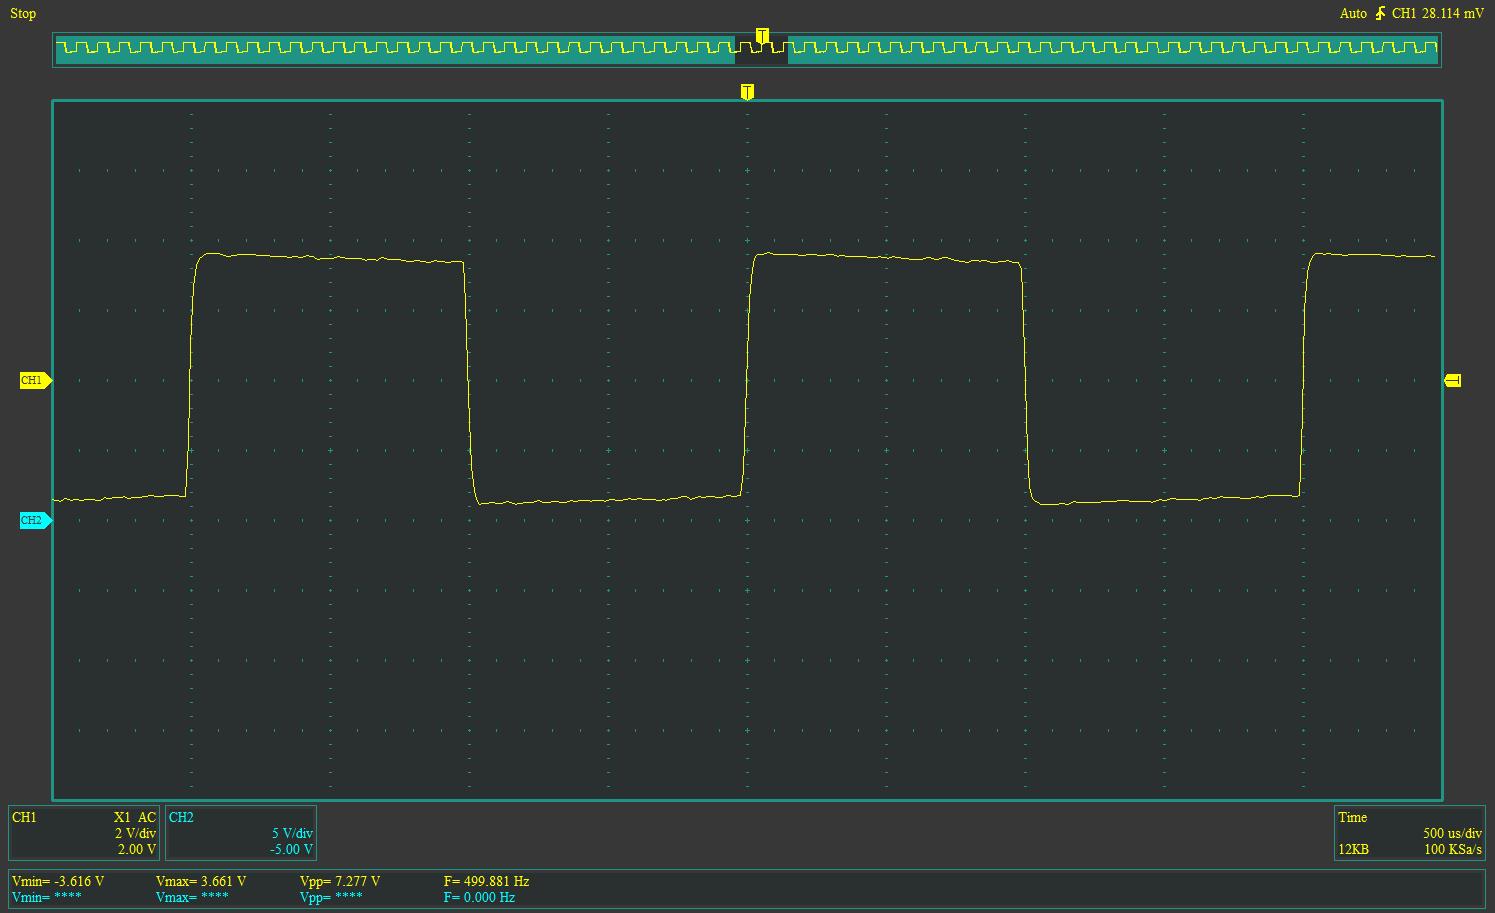Open the CH2 channel settings box
The image size is (1495, 913).
[241, 833]
